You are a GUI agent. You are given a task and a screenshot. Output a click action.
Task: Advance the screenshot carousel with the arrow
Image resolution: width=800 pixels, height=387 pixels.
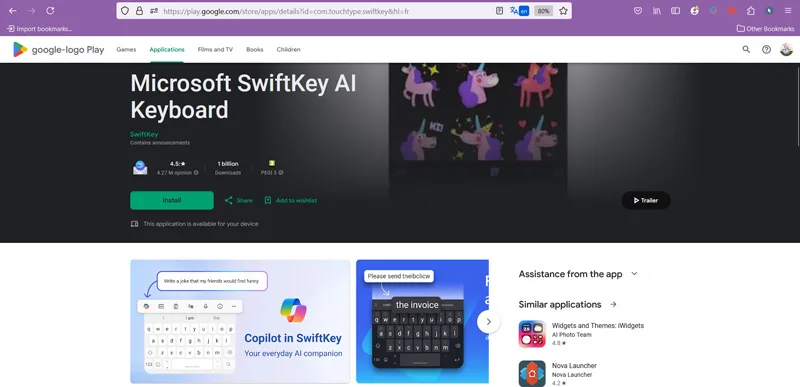point(489,322)
